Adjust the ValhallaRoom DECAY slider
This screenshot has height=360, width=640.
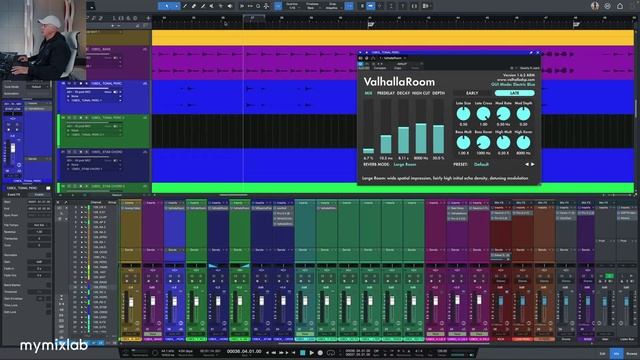click(x=403, y=126)
